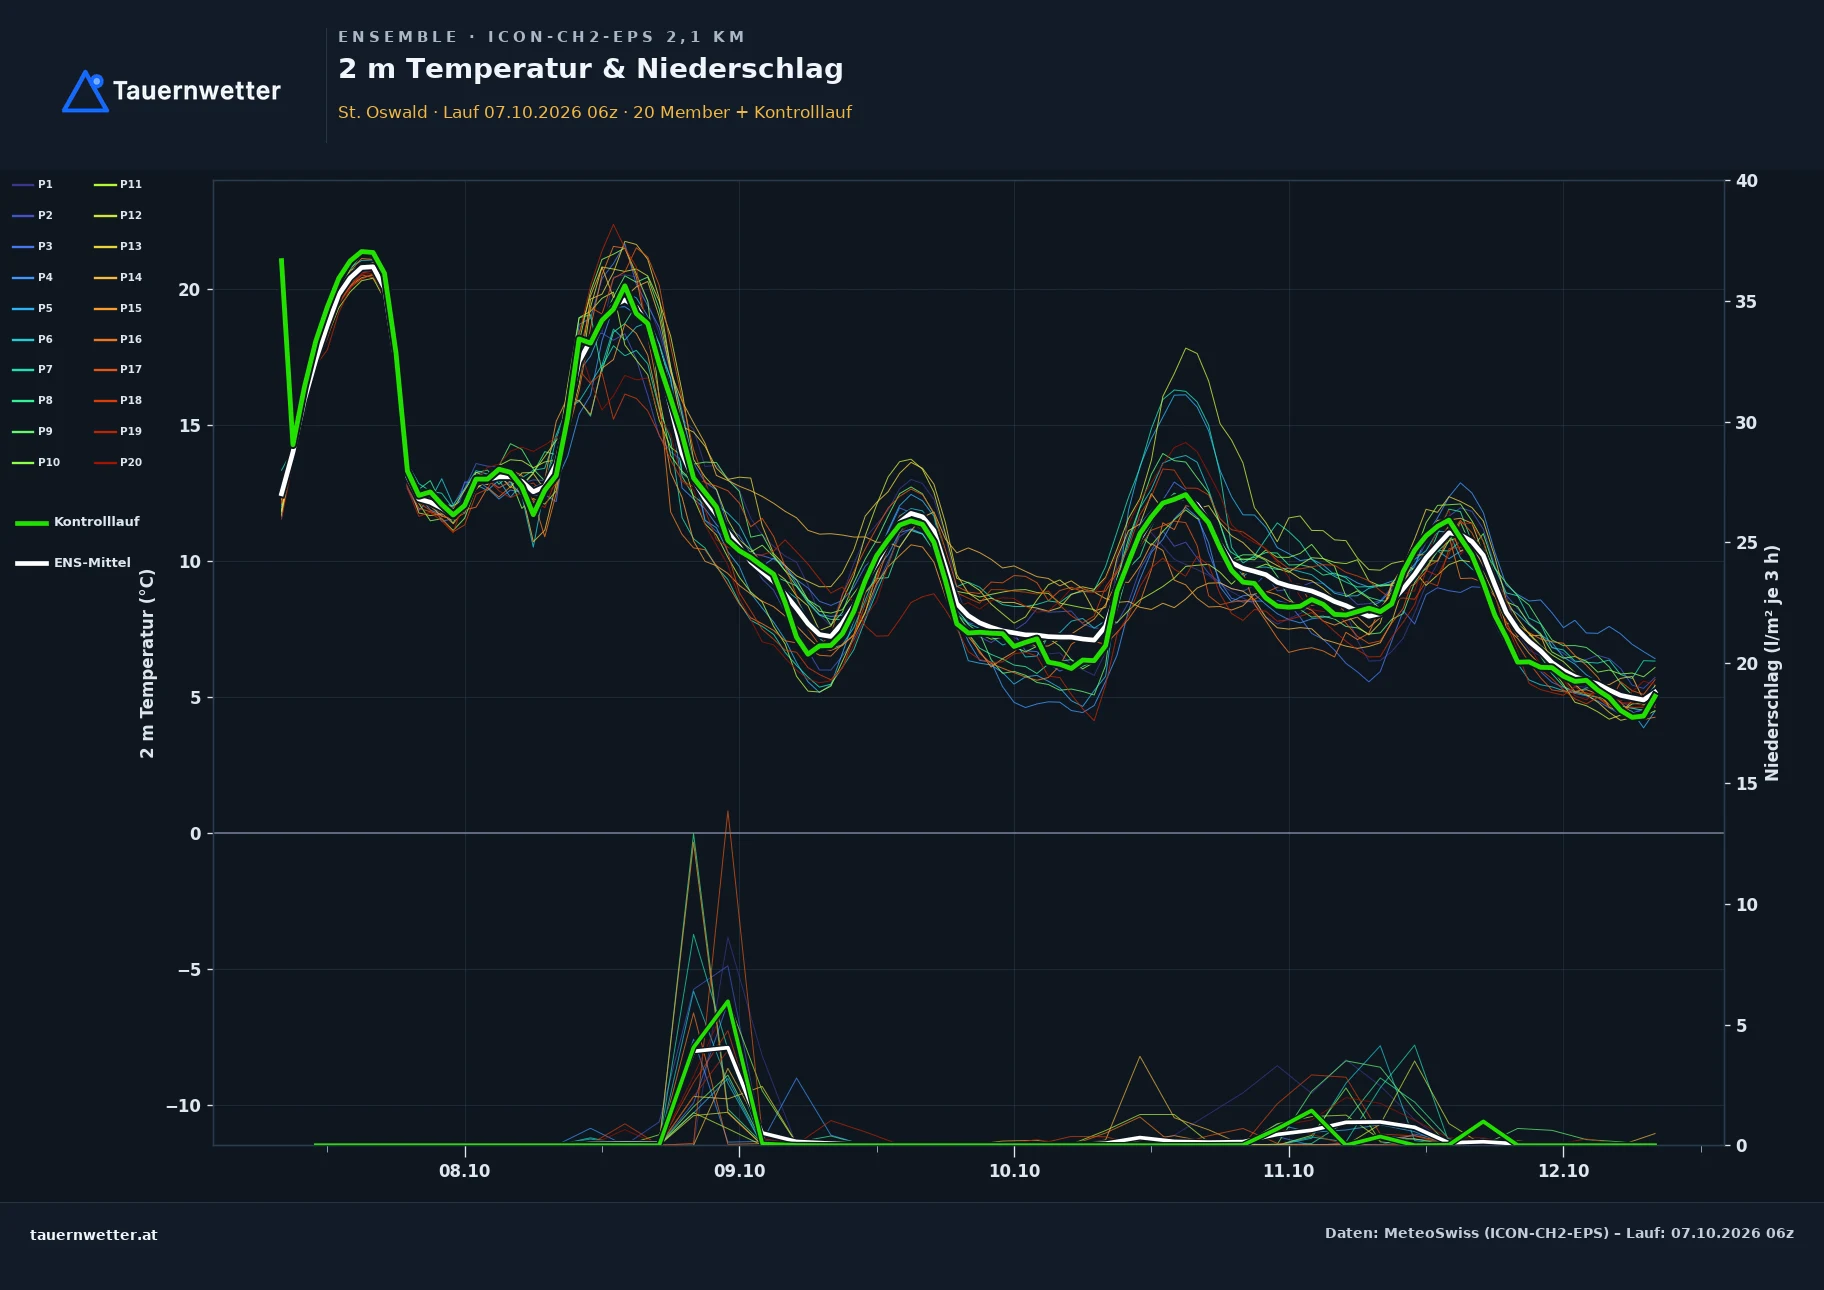This screenshot has height=1290, width=1824.
Task: Select the P10 legend entry
Action: 36,463
